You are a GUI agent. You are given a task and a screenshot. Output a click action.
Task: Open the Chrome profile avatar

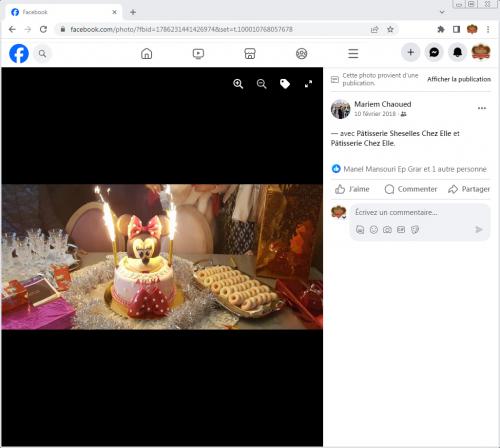pyautogui.click(x=472, y=29)
